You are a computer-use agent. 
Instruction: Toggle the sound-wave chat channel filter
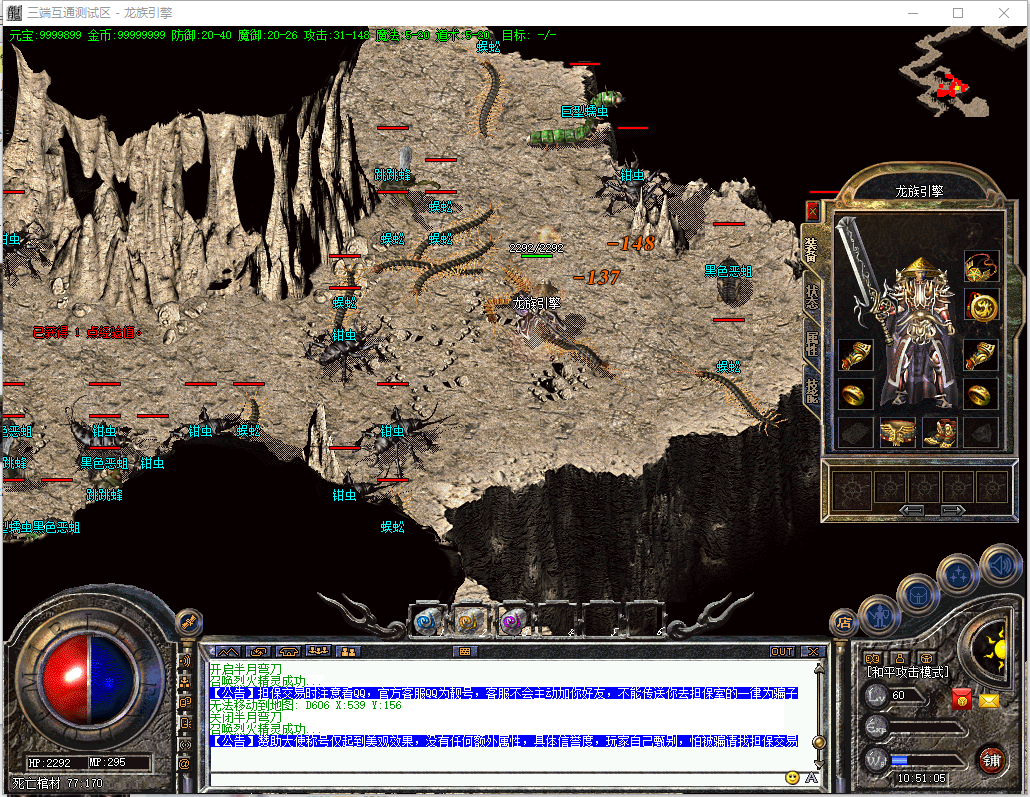tap(185, 661)
